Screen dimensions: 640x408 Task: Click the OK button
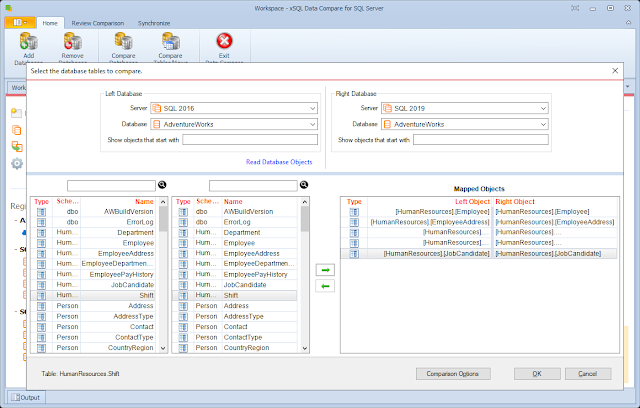(537, 374)
